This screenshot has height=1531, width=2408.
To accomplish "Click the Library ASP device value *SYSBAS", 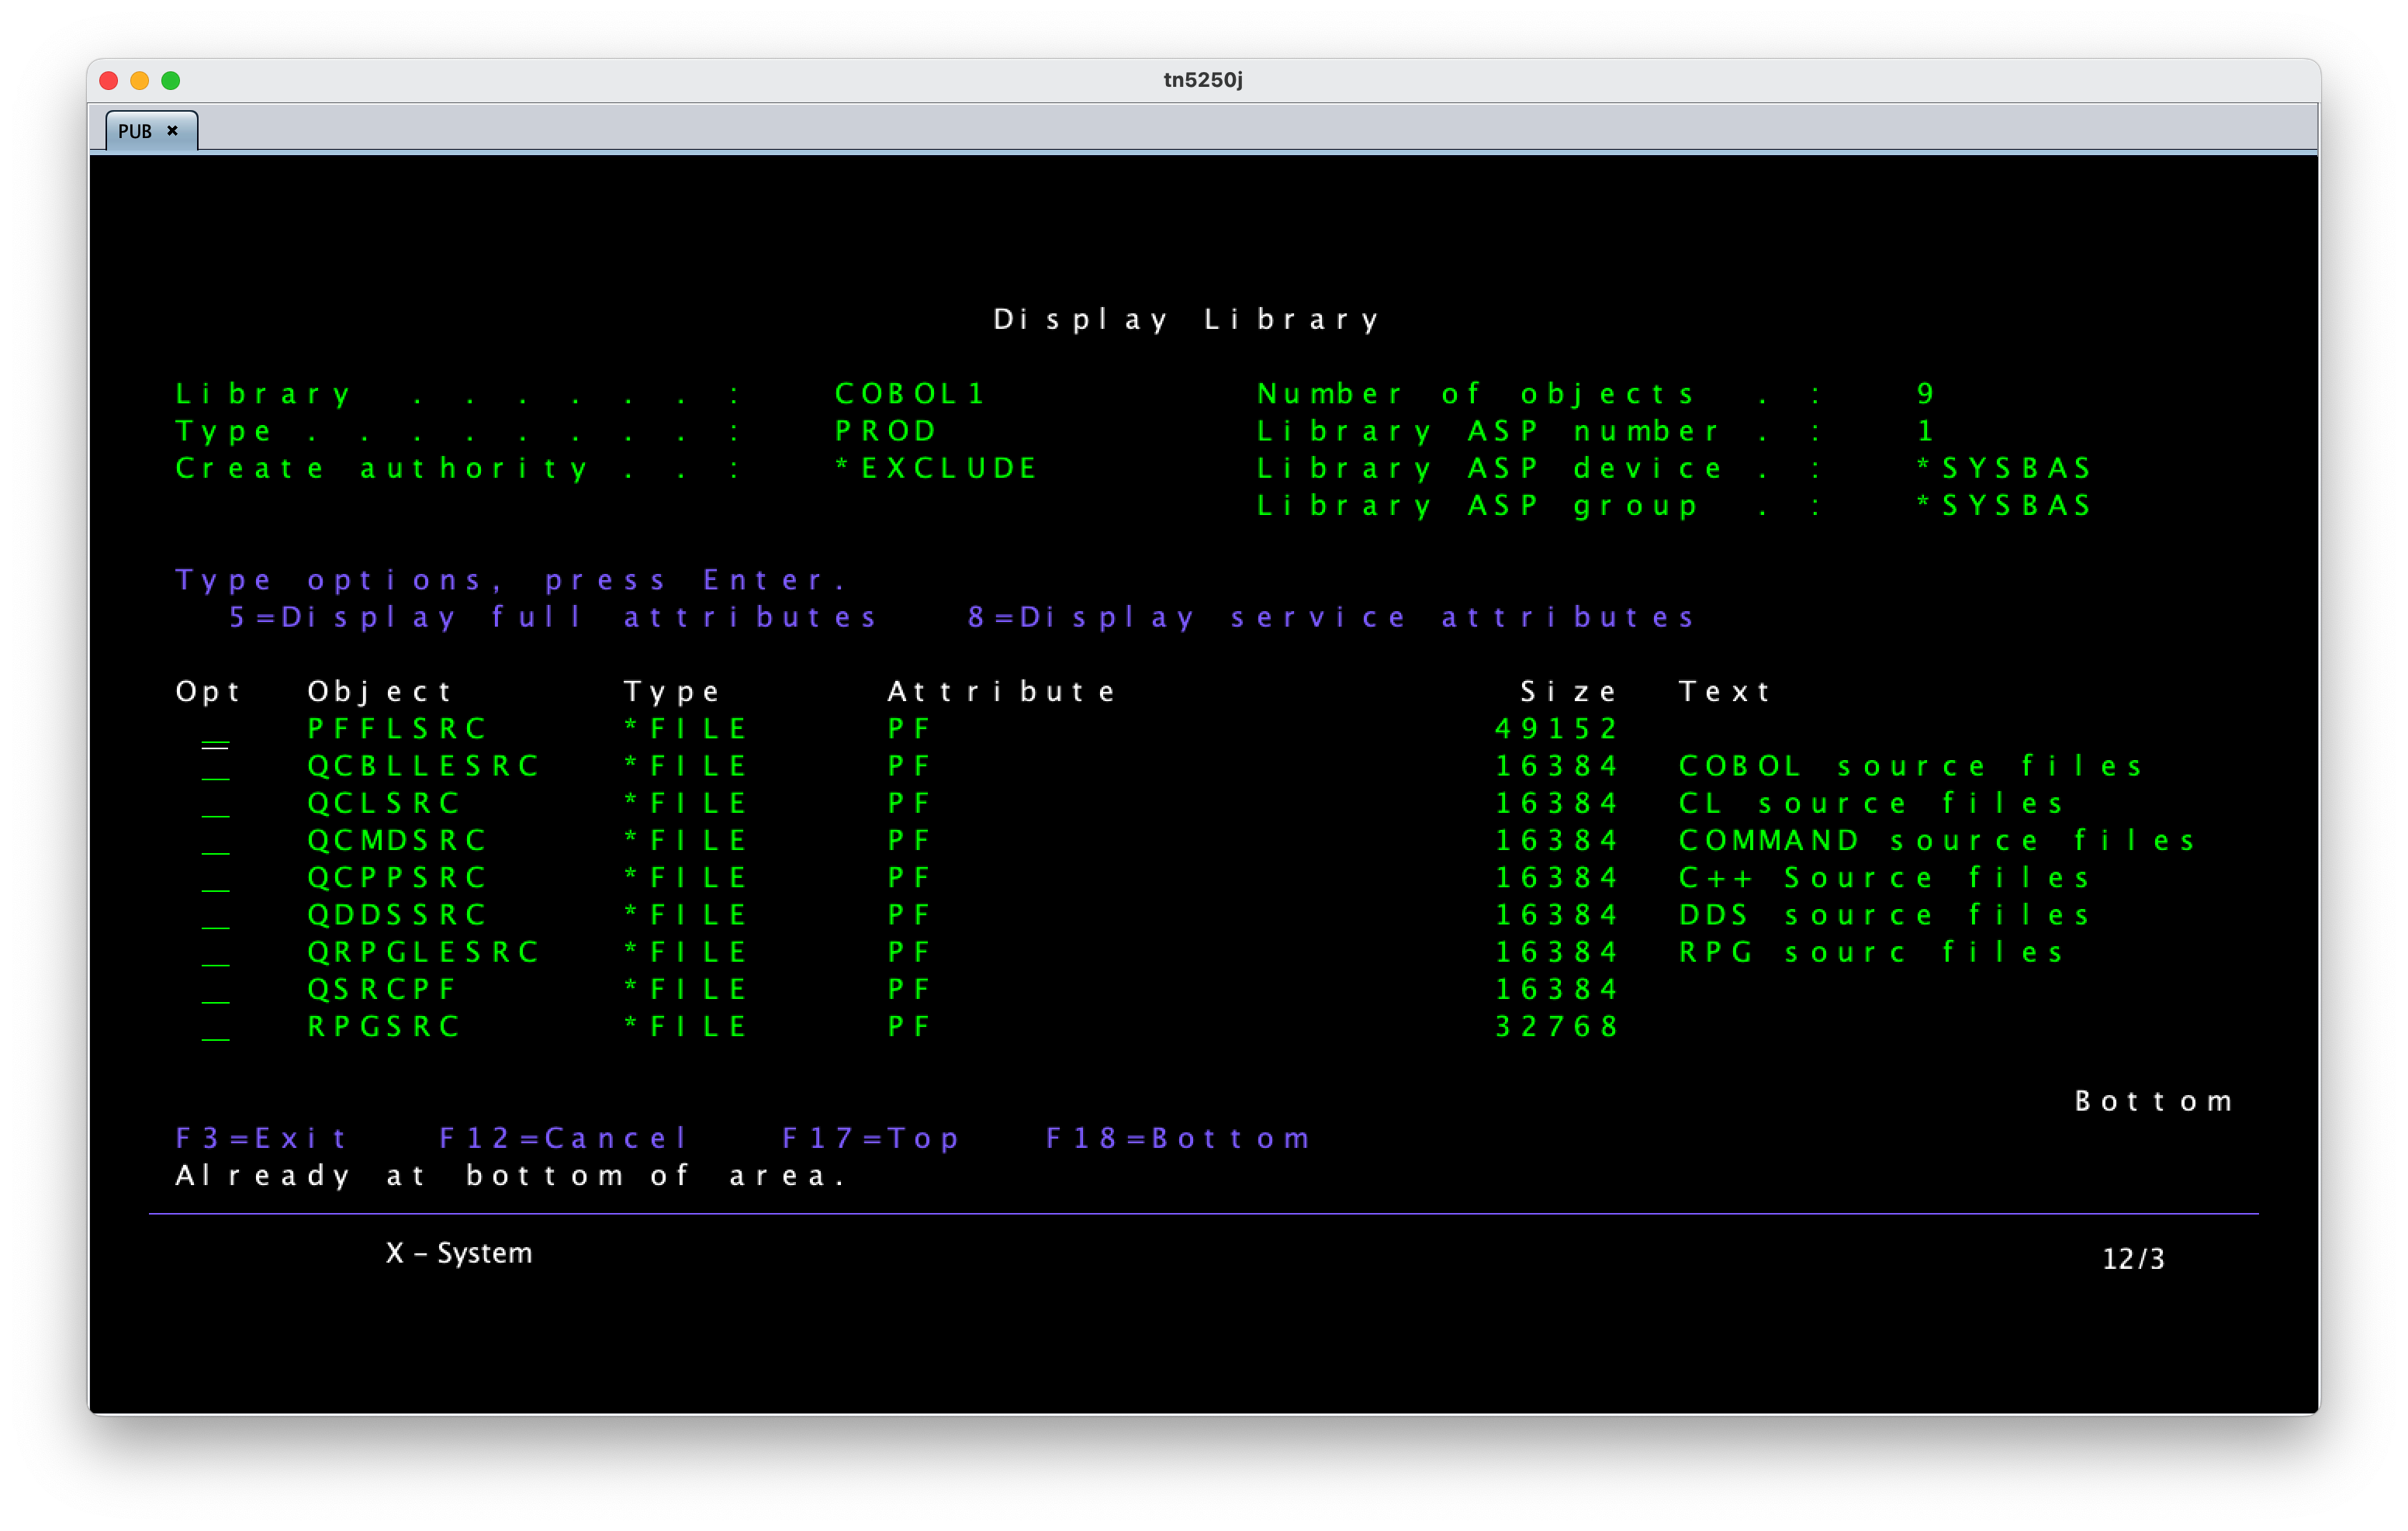I will [x=2004, y=468].
